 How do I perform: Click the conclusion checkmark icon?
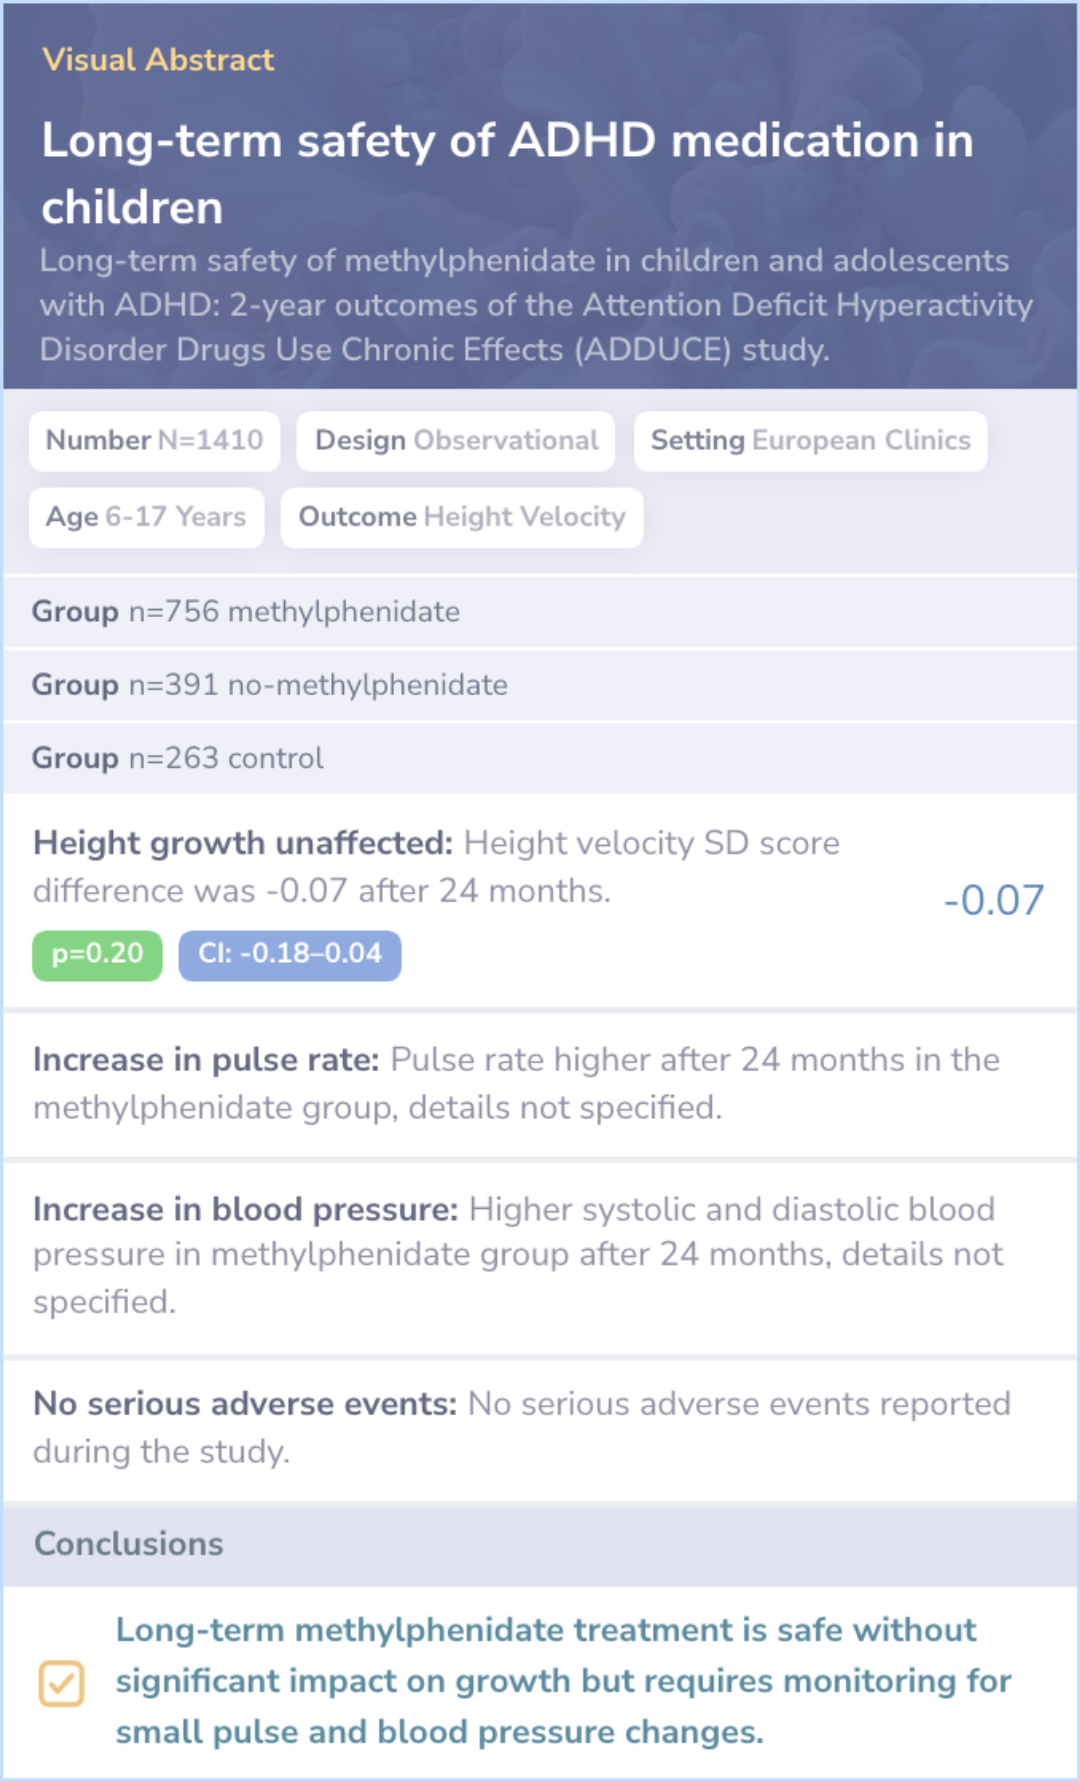click(61, 1683)
